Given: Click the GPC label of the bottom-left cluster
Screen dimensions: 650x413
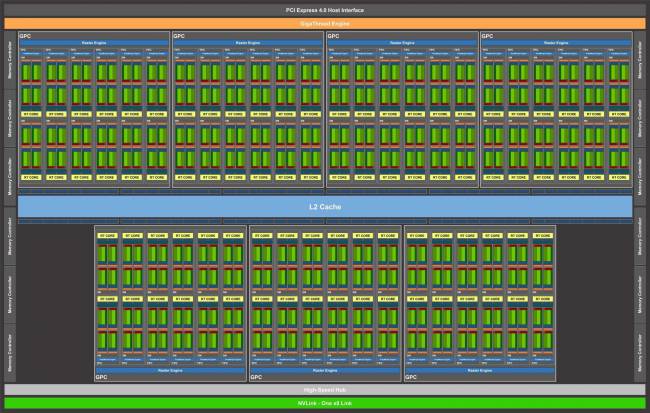Looking at the screenshot, I should click(101, 377).
